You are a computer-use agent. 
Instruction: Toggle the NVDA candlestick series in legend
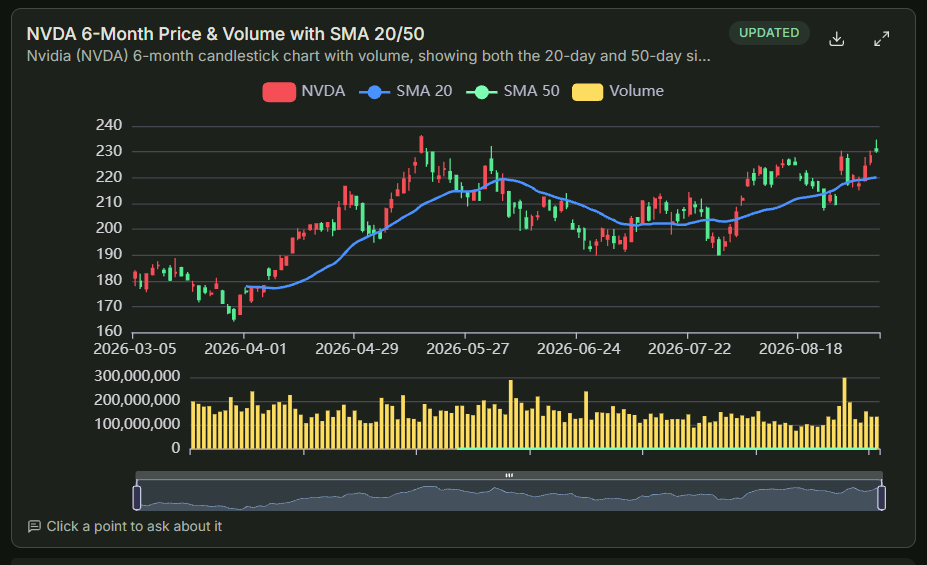[304, 92]
